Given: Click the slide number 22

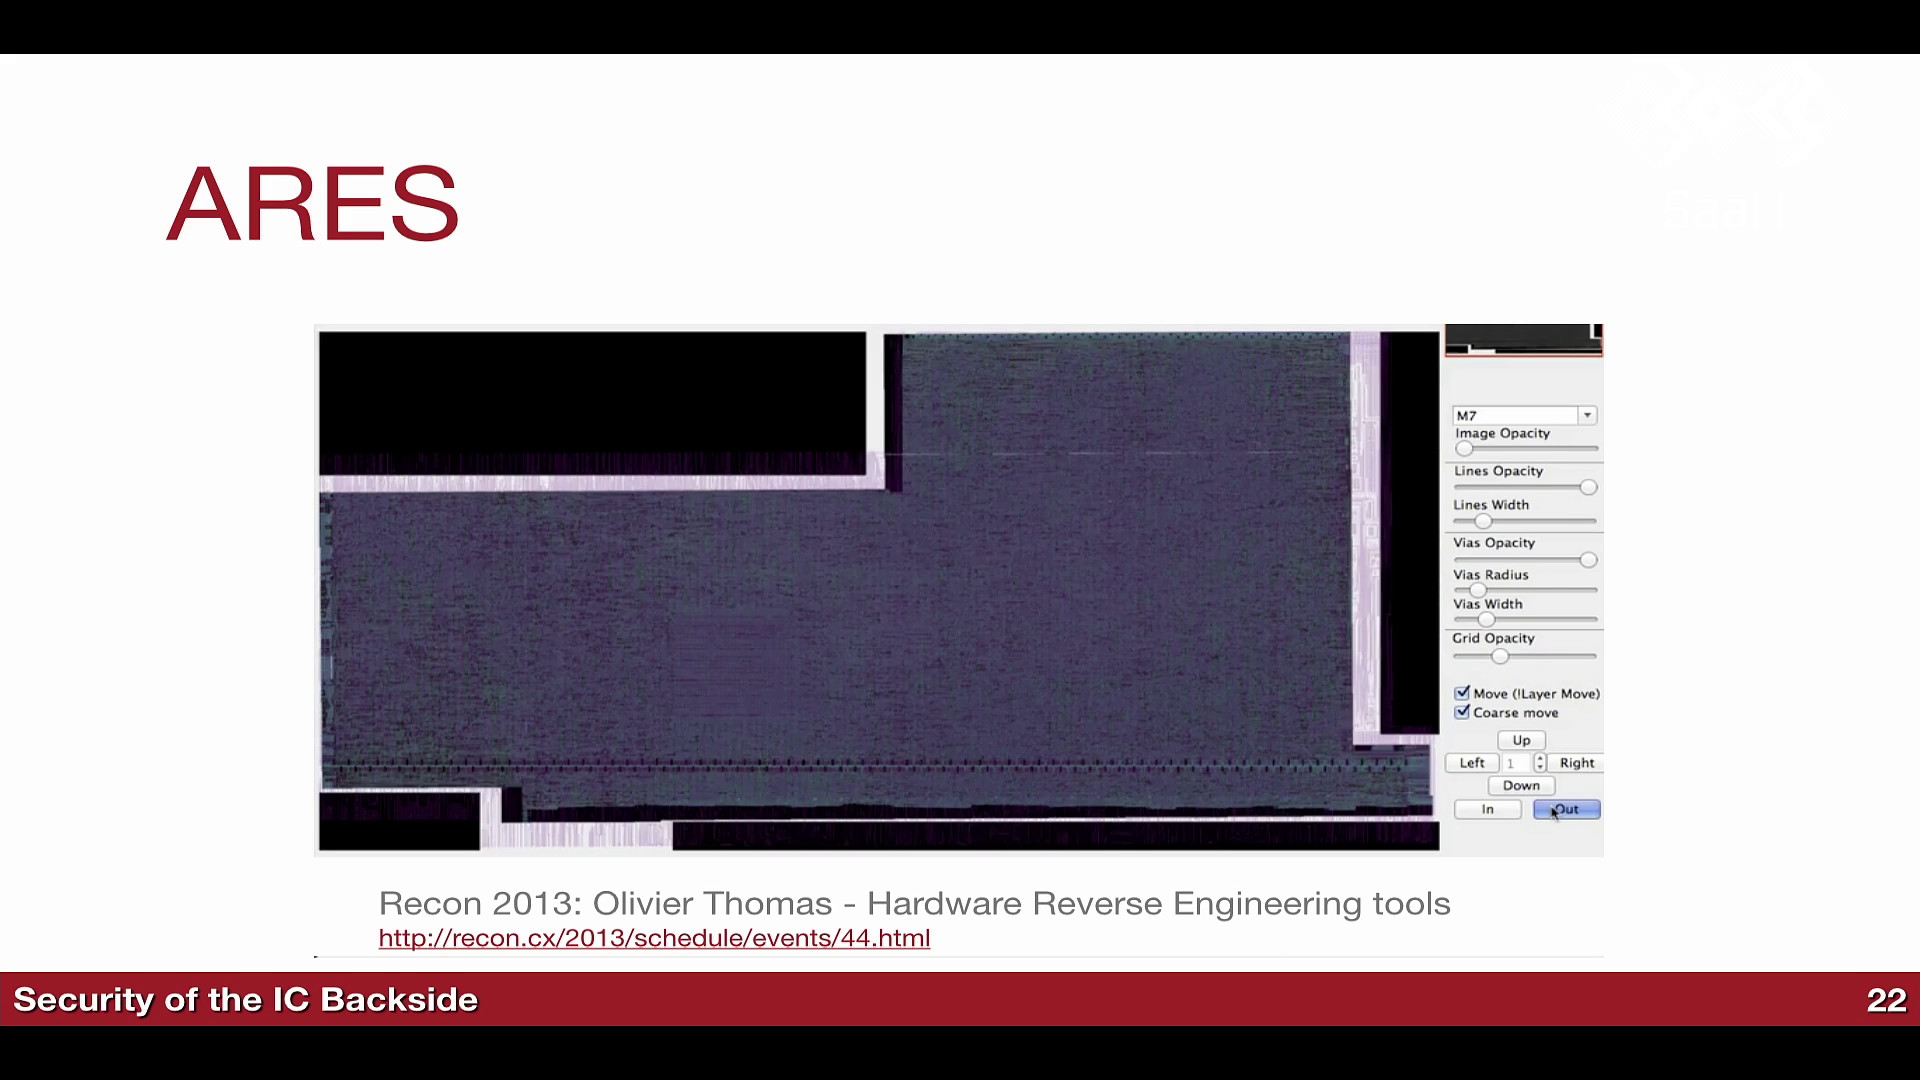Looking at the screenshot, I should click(1886, 1000).
